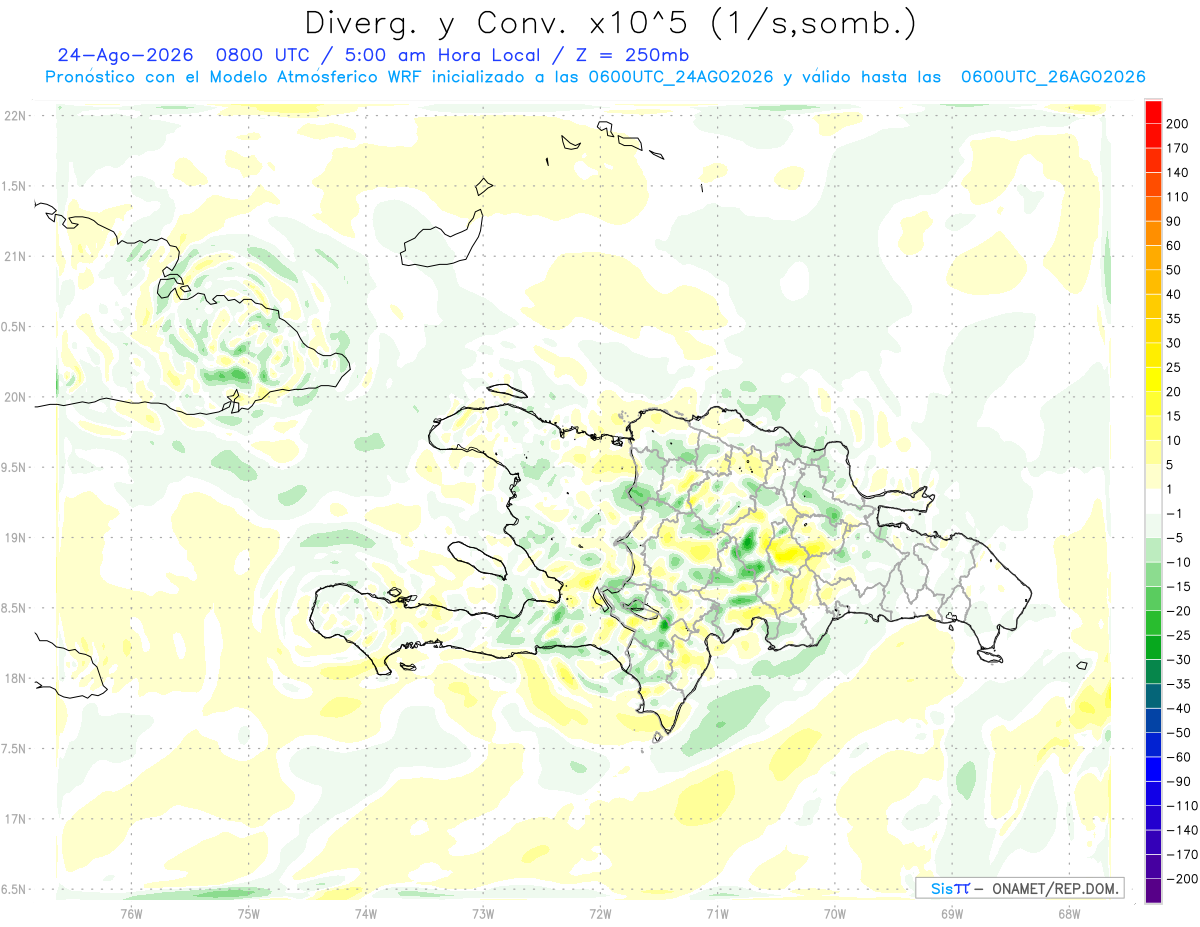Click the "6.5N" latitude label
This screenshot has height=927, width=1200.
click(x=15, y=889)
